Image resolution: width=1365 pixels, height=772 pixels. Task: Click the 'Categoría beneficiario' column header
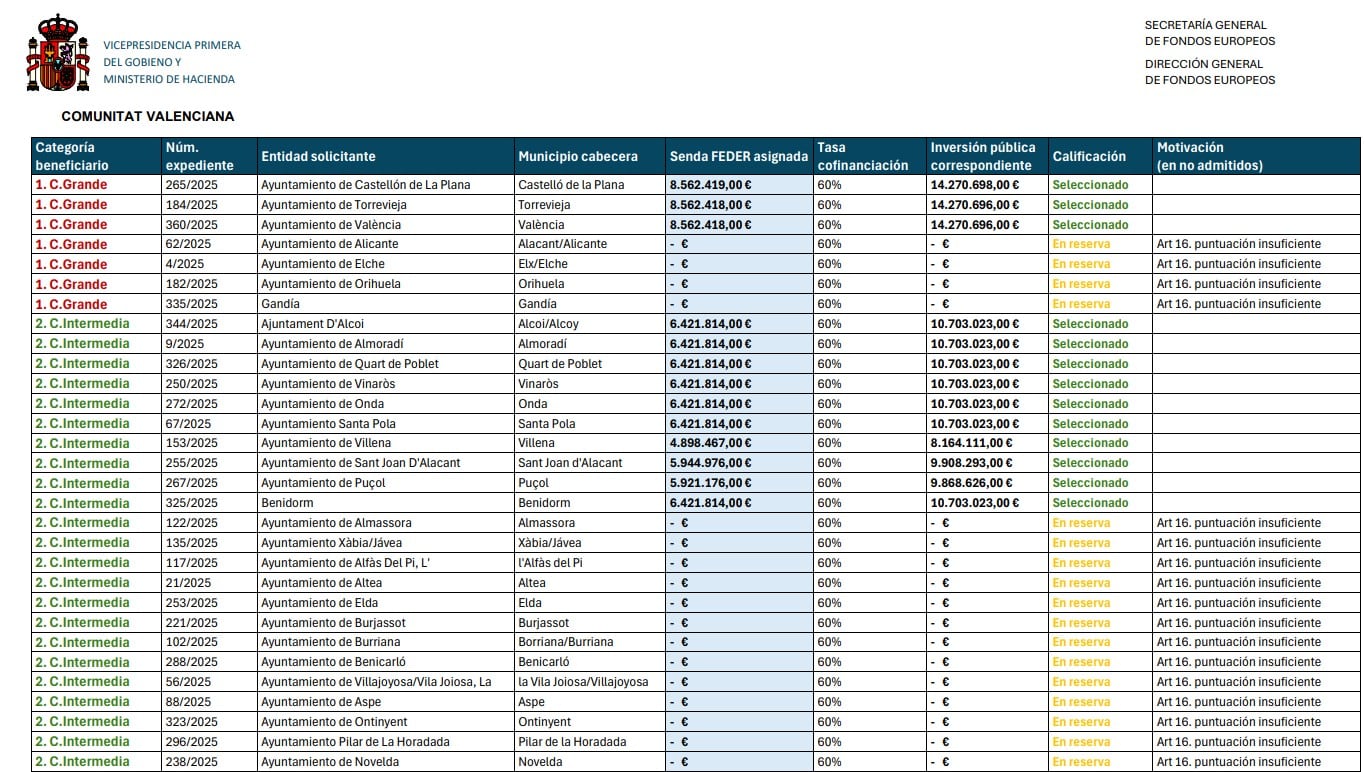pyautogui.click(x=72, y=156)
